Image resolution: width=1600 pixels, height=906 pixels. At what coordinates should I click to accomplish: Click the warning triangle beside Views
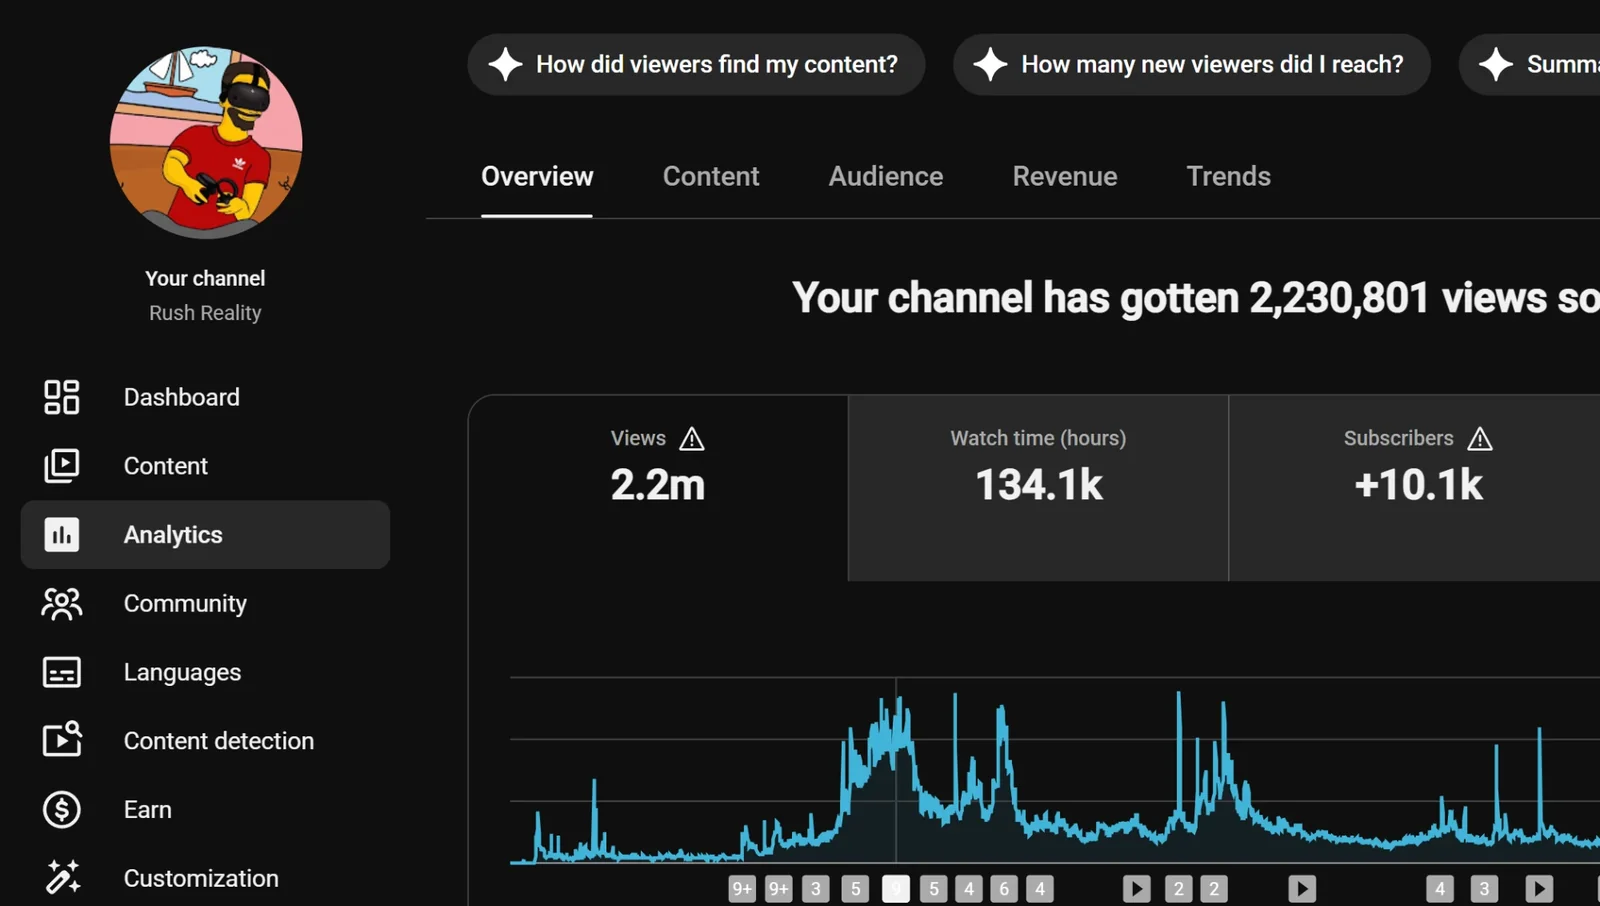692,439
